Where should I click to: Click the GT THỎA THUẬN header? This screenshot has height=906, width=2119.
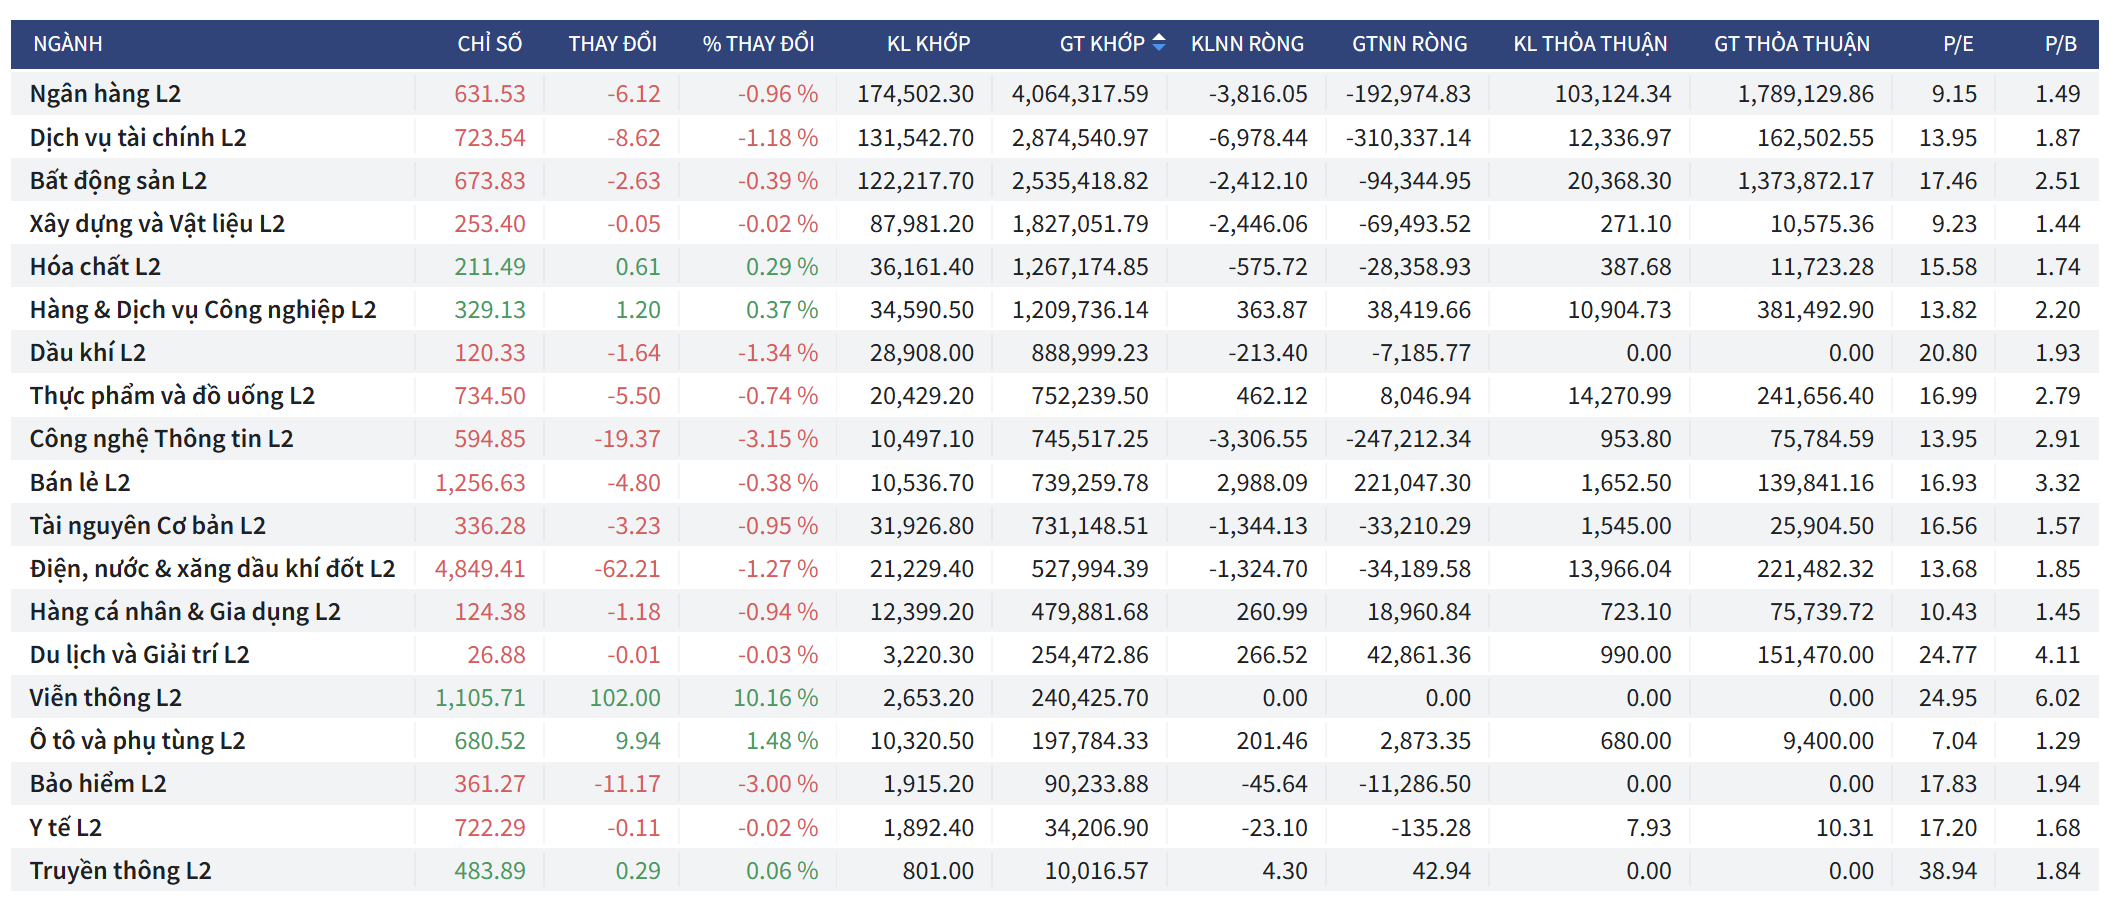[x=1791, y=44]
